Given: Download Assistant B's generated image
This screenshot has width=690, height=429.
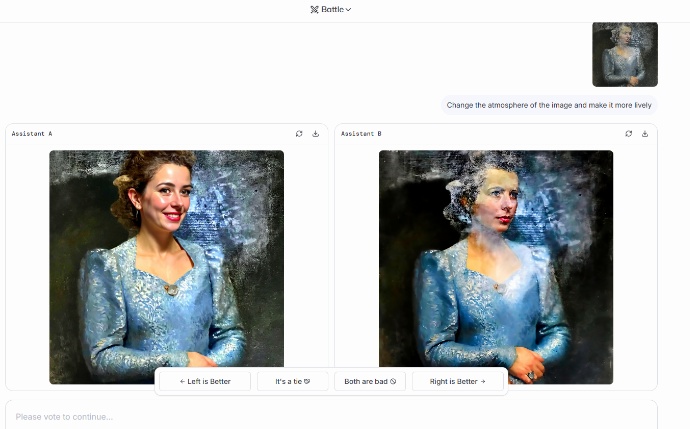Looking at the screenshot, I should pos(645,133).
